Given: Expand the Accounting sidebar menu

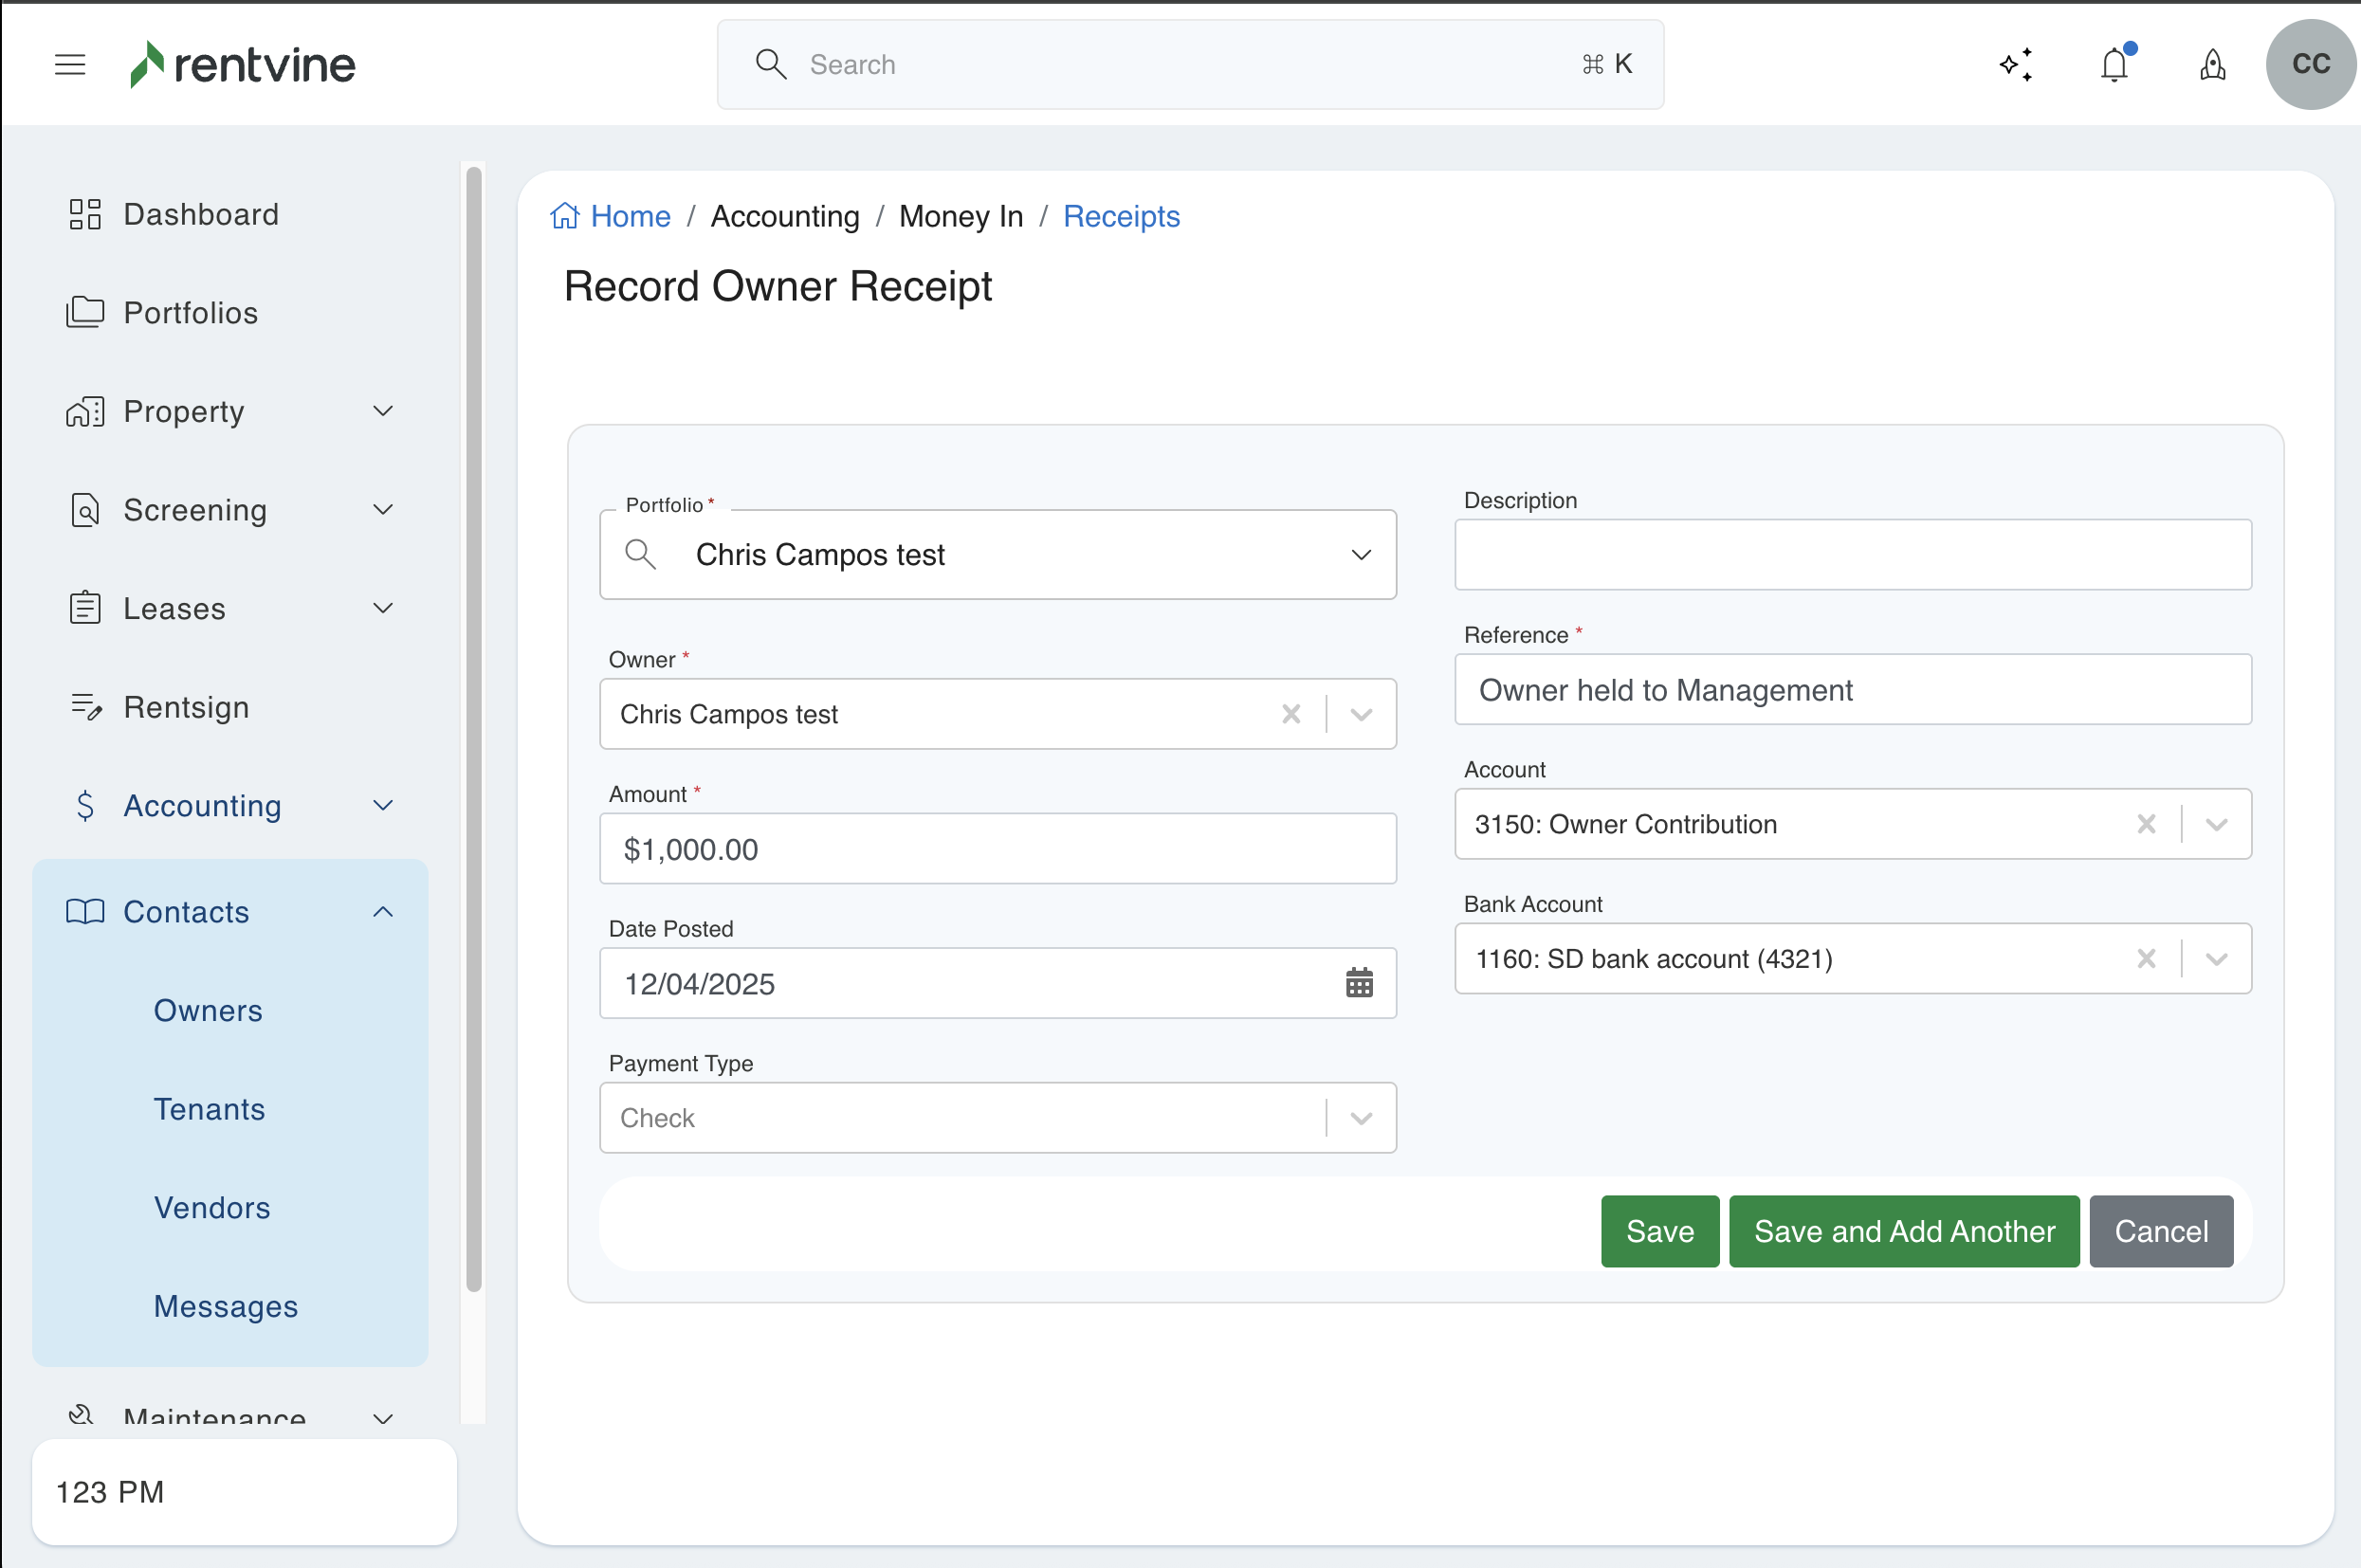Looking at the screenshot, I should click(x=383, y=806).
